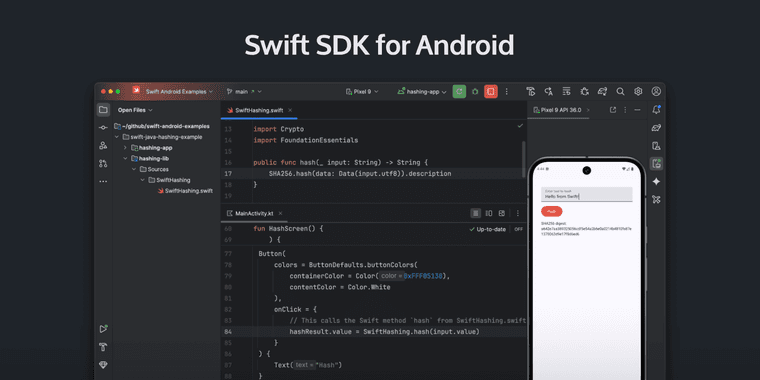760x380 pixels.
Task: Open the main git branch dropdown
Action: (244, 91)
